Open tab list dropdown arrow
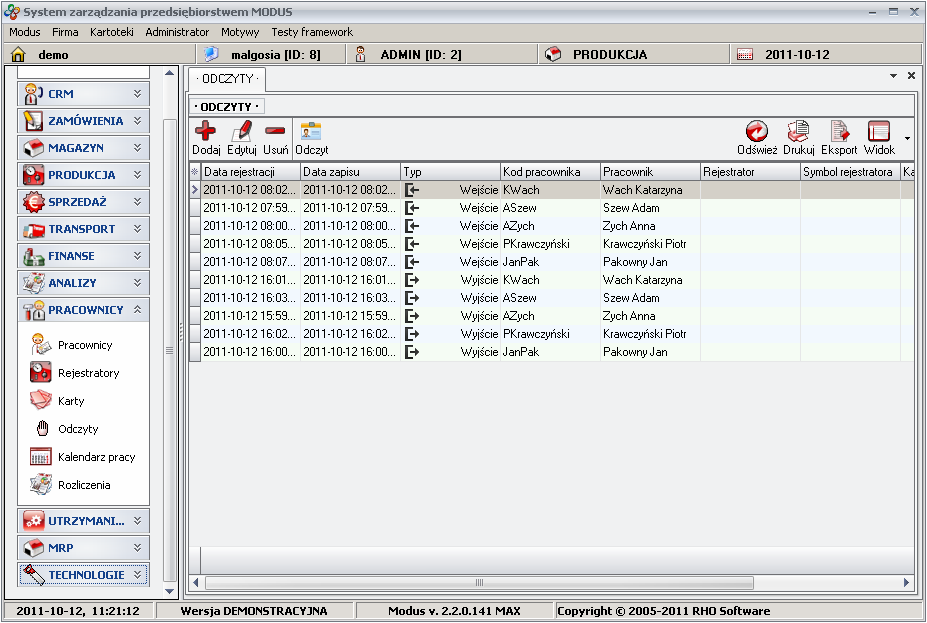Image resolution: width=927 pixels, height=623 pixels. click(893, 76)
